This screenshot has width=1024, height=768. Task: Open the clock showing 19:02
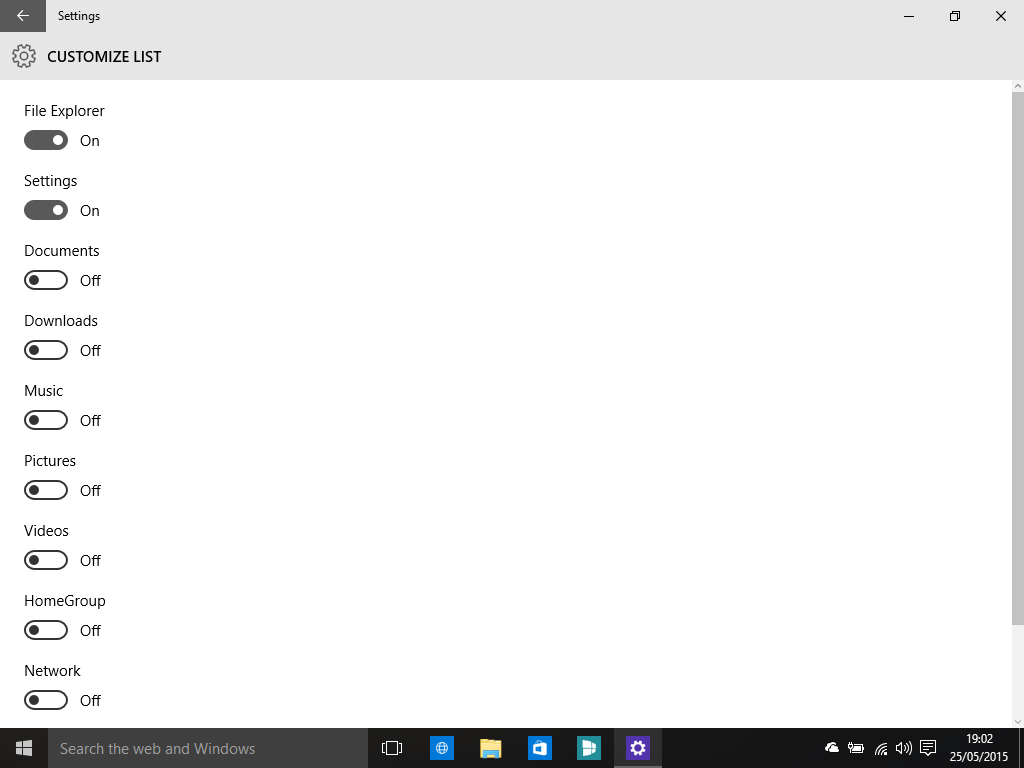pyautogui.click(x=979, y=748)
